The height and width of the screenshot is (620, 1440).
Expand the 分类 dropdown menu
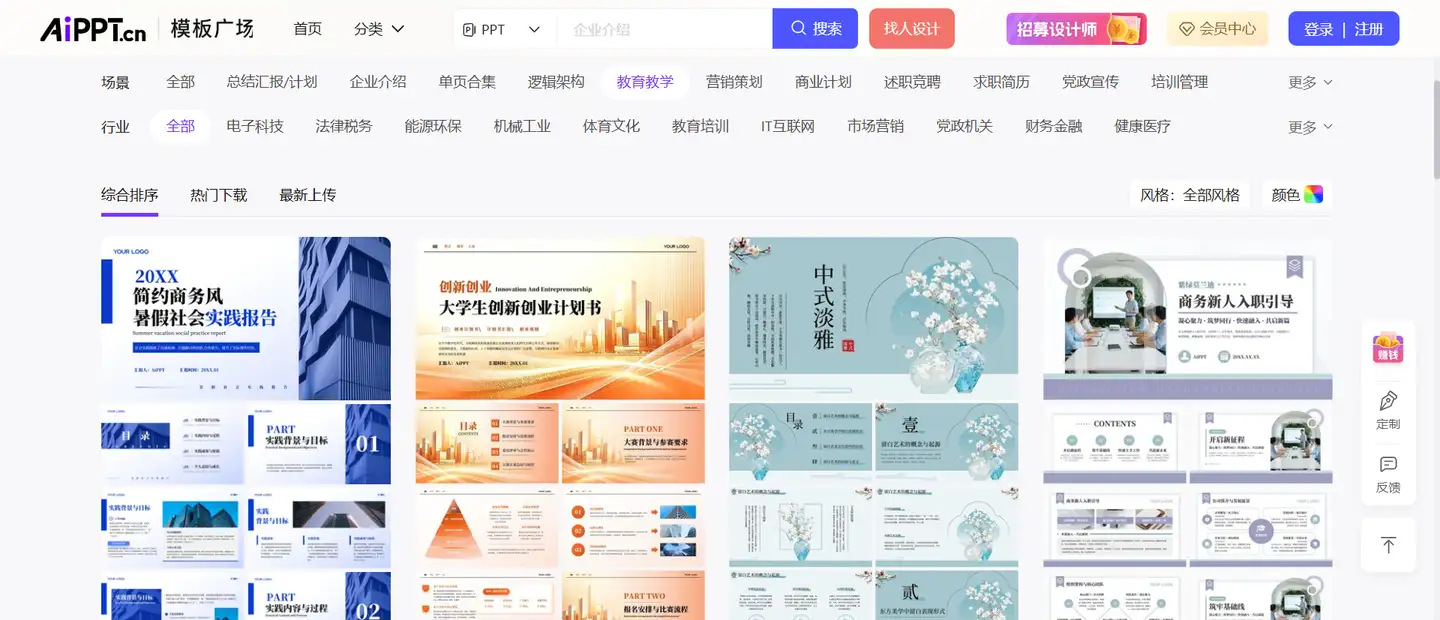(379, 29)
